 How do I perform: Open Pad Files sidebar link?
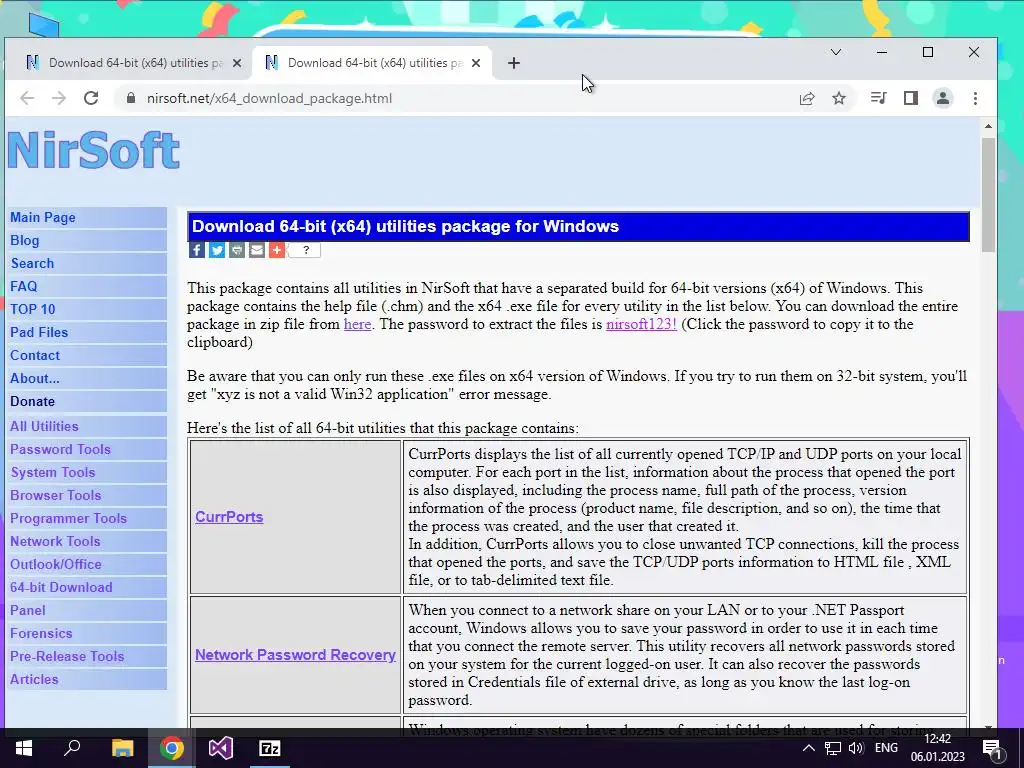[x=39, y=332]
